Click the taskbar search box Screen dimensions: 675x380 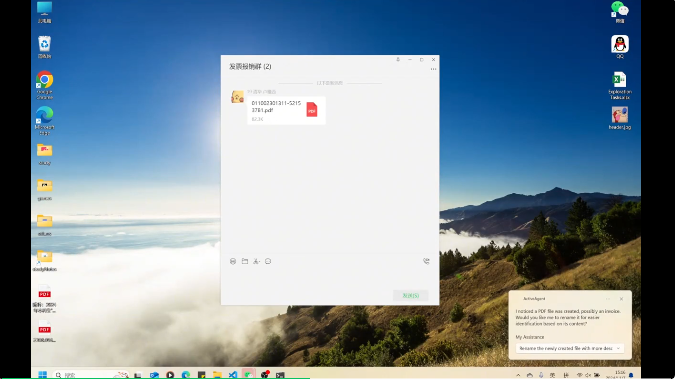coord(91,375)
